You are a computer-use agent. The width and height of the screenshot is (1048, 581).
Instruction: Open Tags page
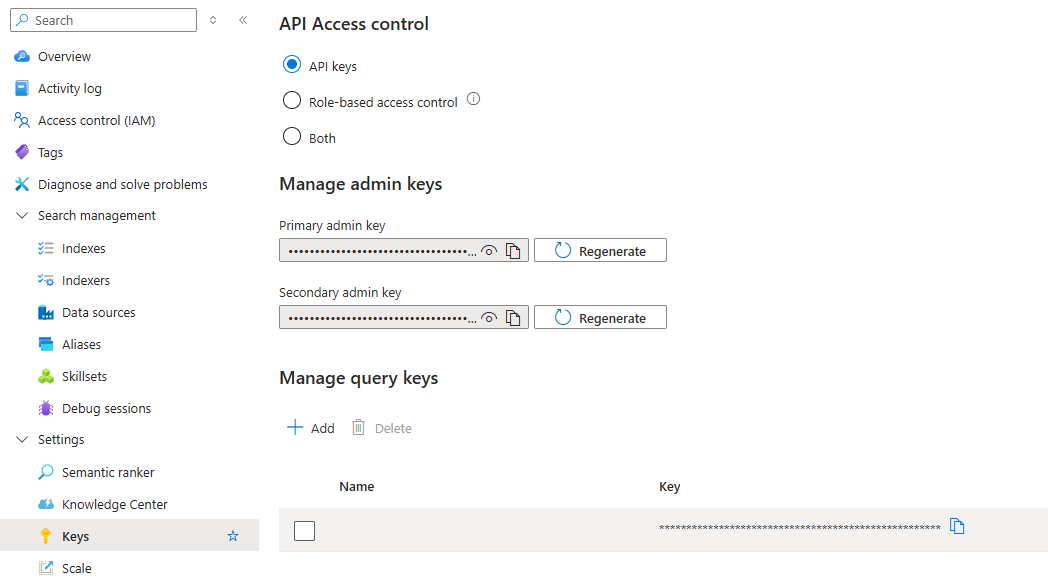(50, 152)
